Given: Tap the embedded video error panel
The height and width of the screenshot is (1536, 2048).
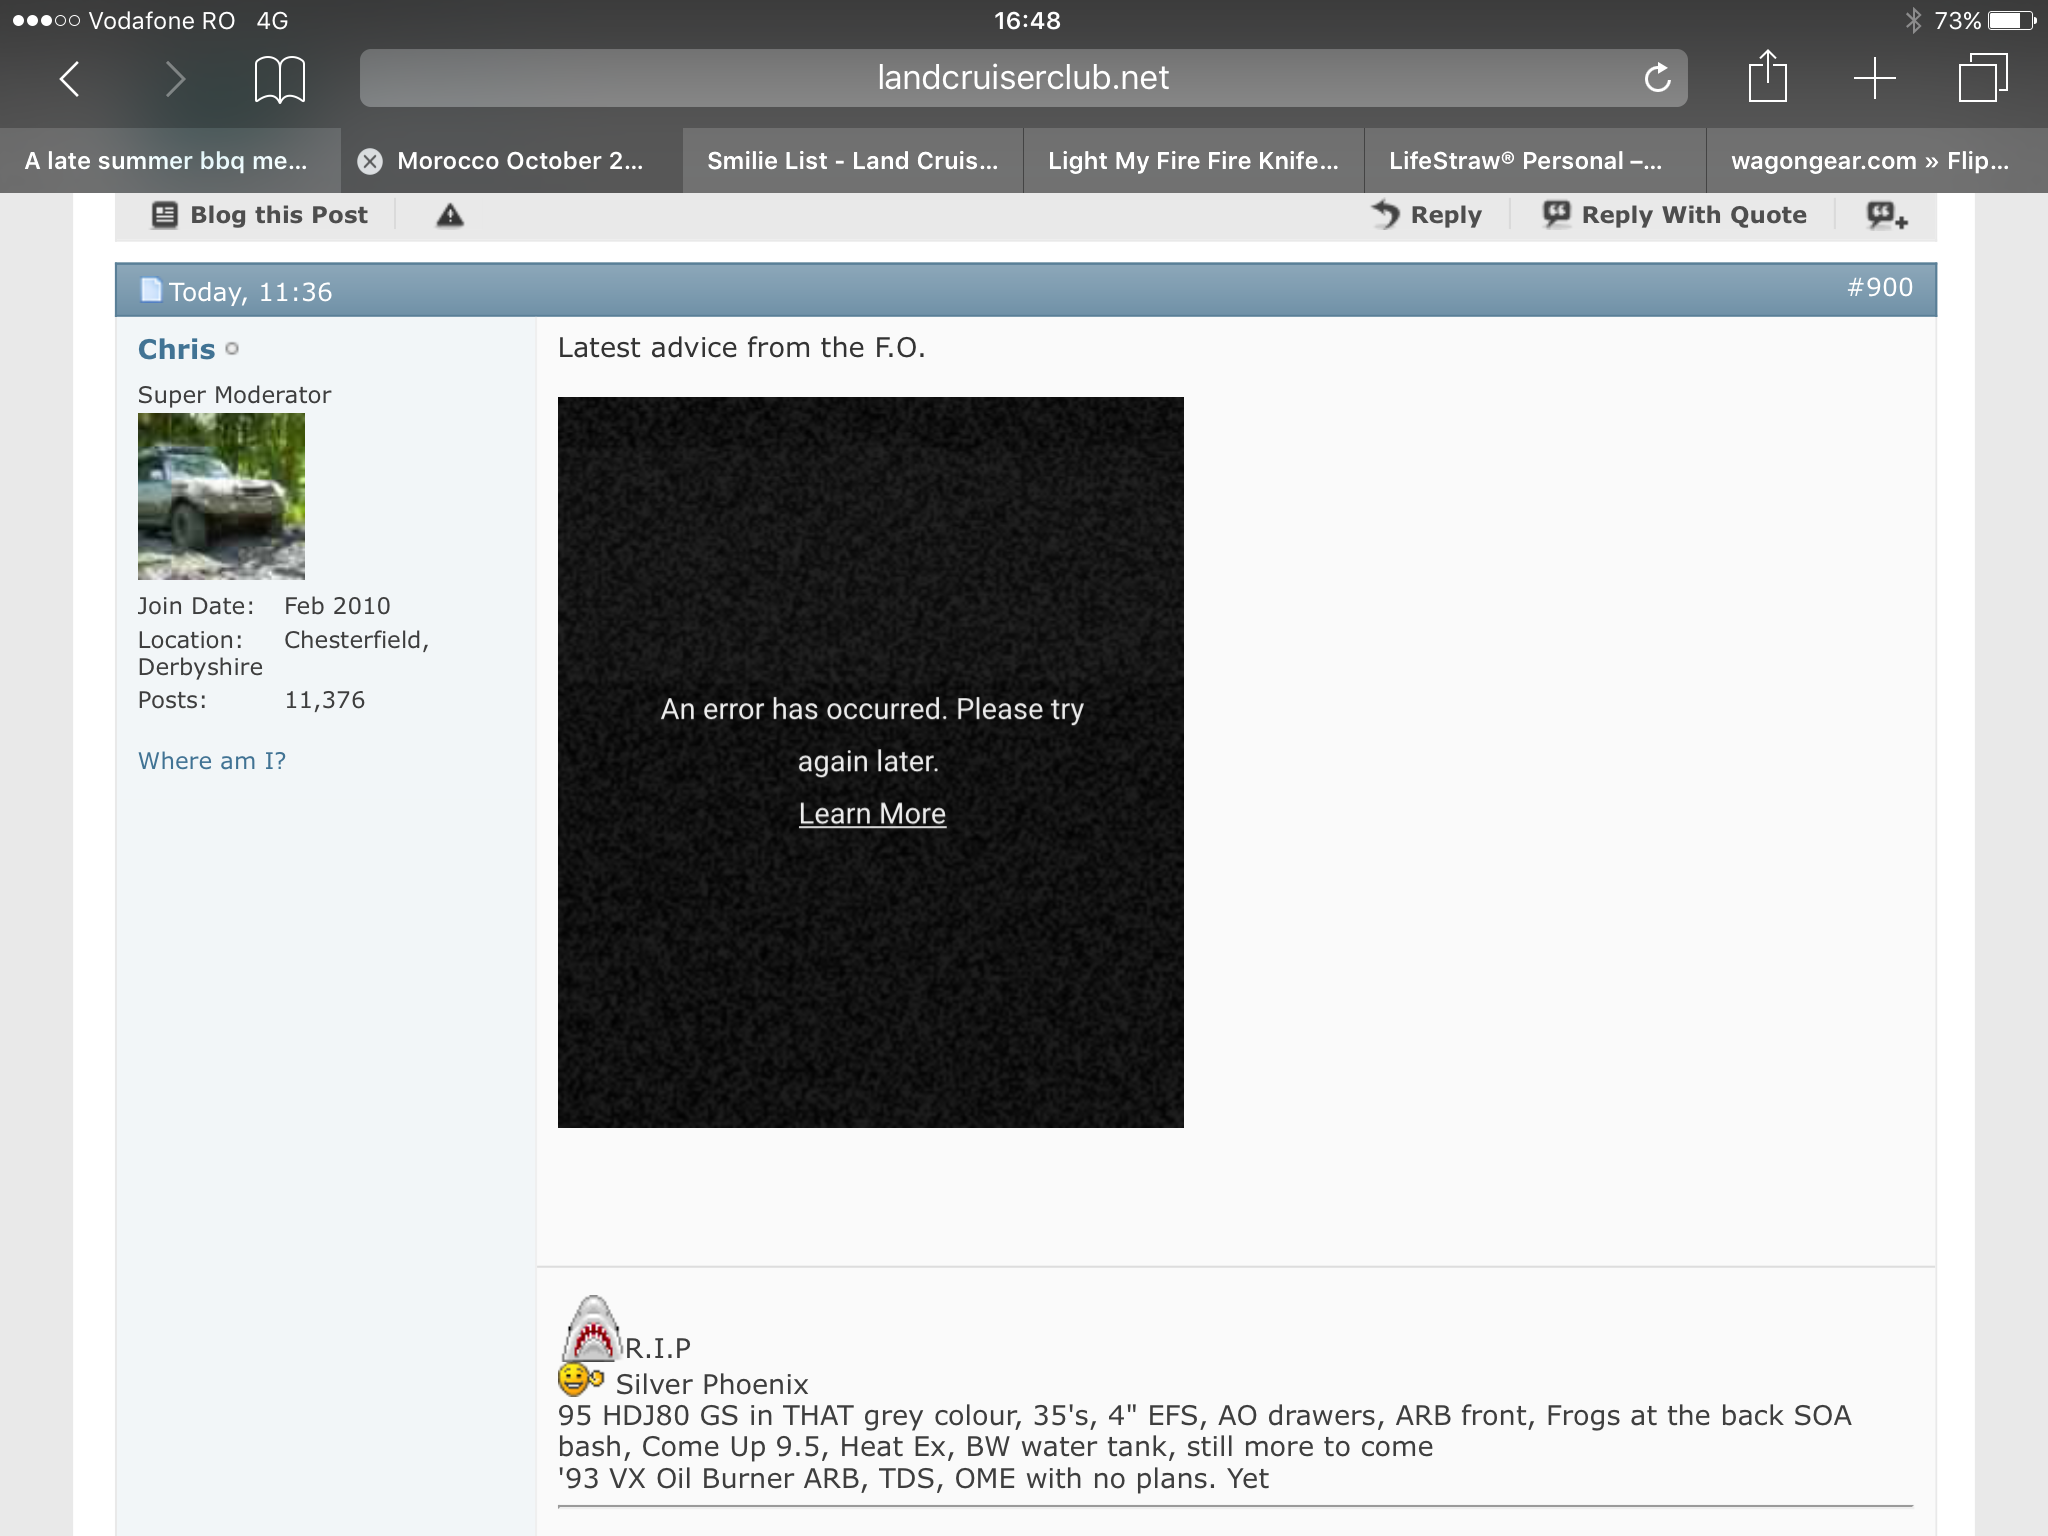Looking at the screenshot, I should coord(871,762).
